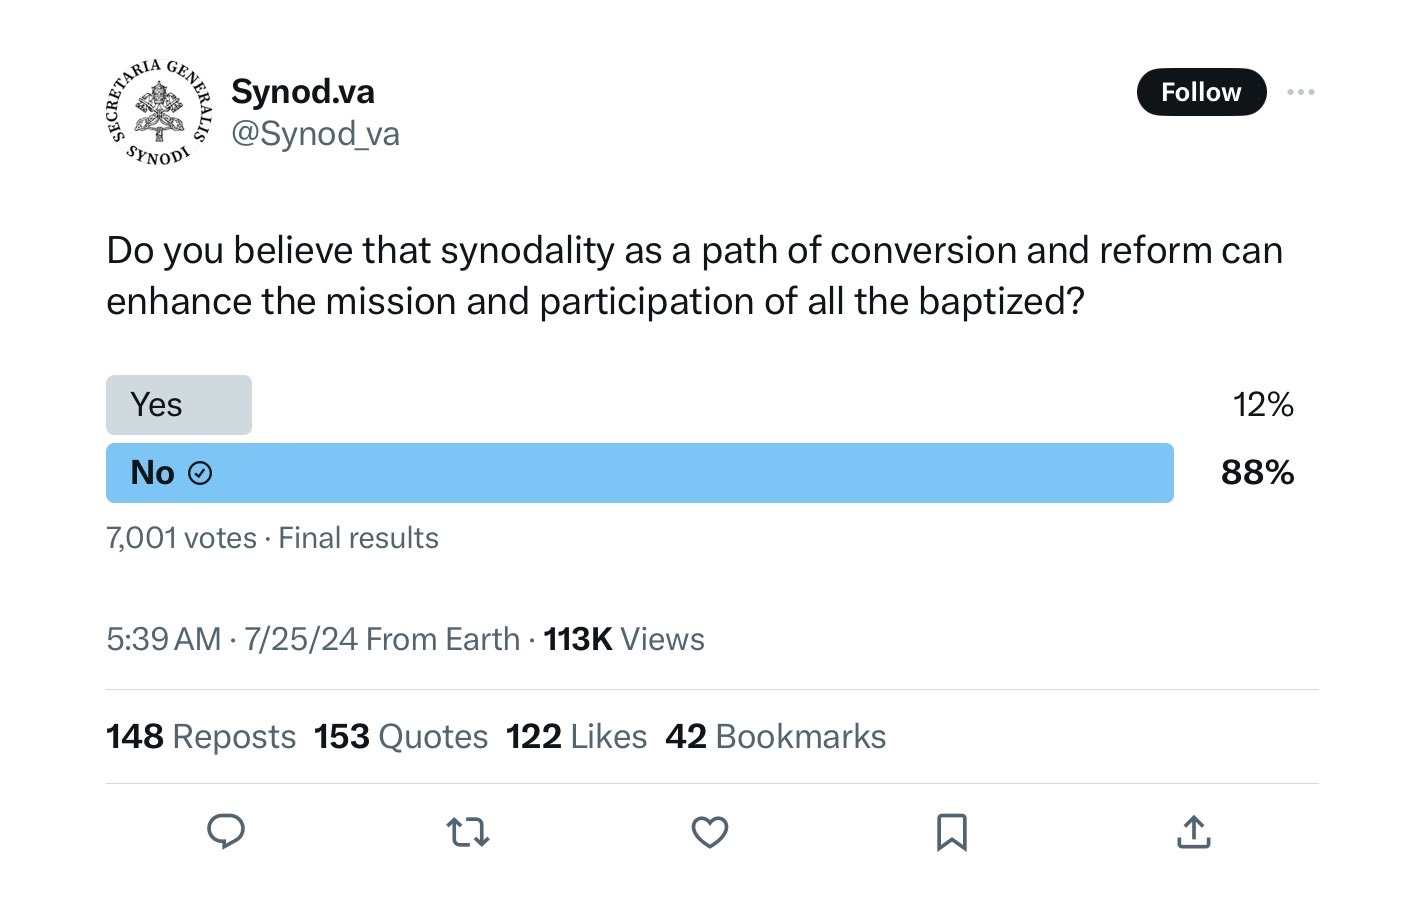Viewport: 1424px width, 924px height.
Task: Click the checkmark icon beside No
Action: 200,473
